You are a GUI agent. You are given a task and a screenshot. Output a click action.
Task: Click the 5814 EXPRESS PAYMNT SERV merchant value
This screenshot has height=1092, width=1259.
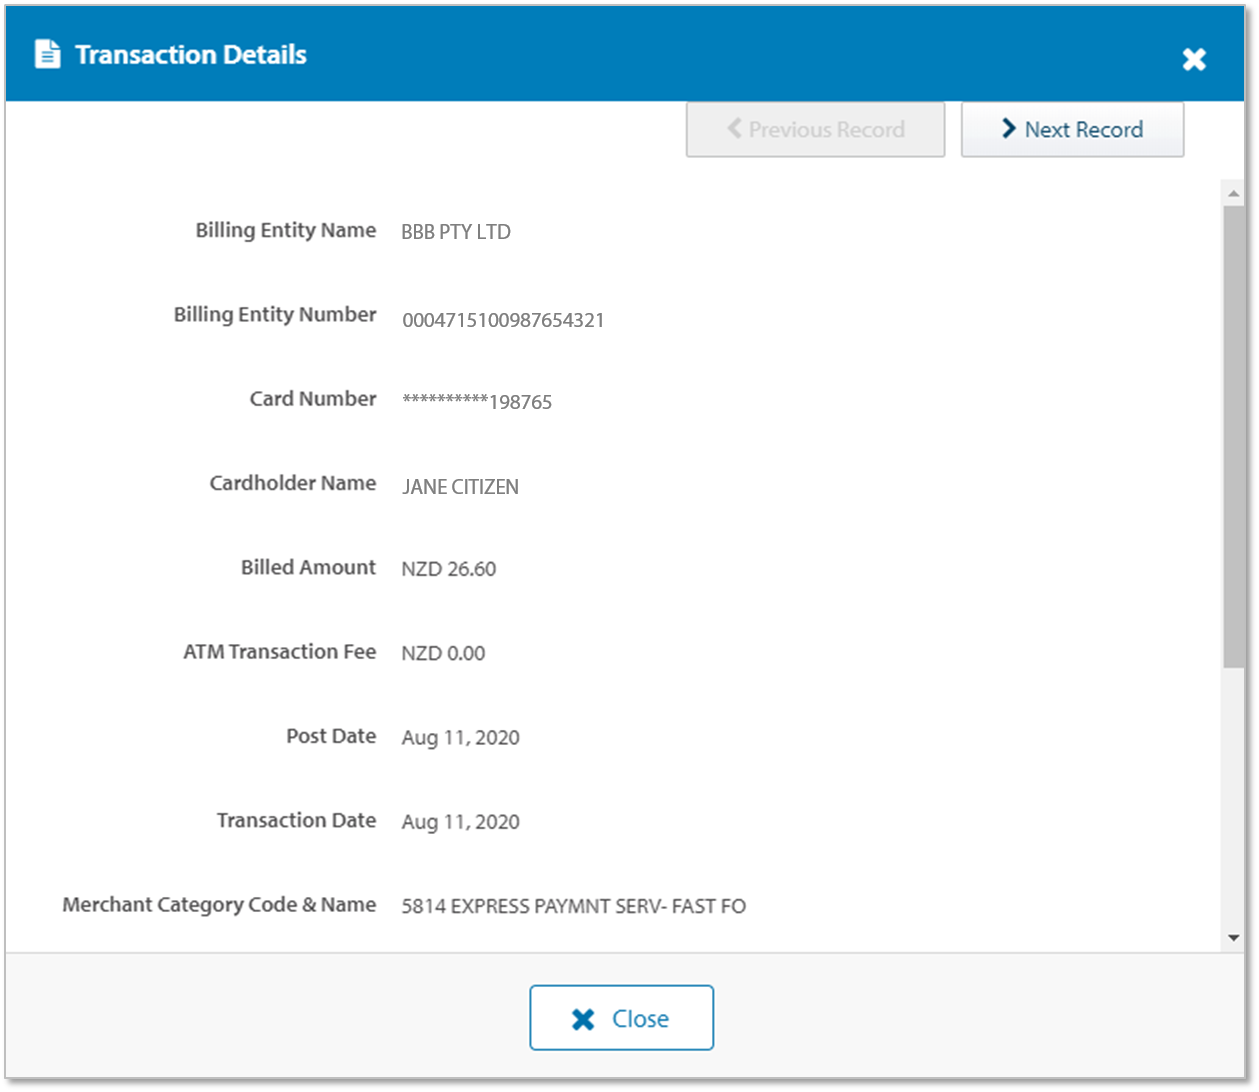tap(573, 907)
